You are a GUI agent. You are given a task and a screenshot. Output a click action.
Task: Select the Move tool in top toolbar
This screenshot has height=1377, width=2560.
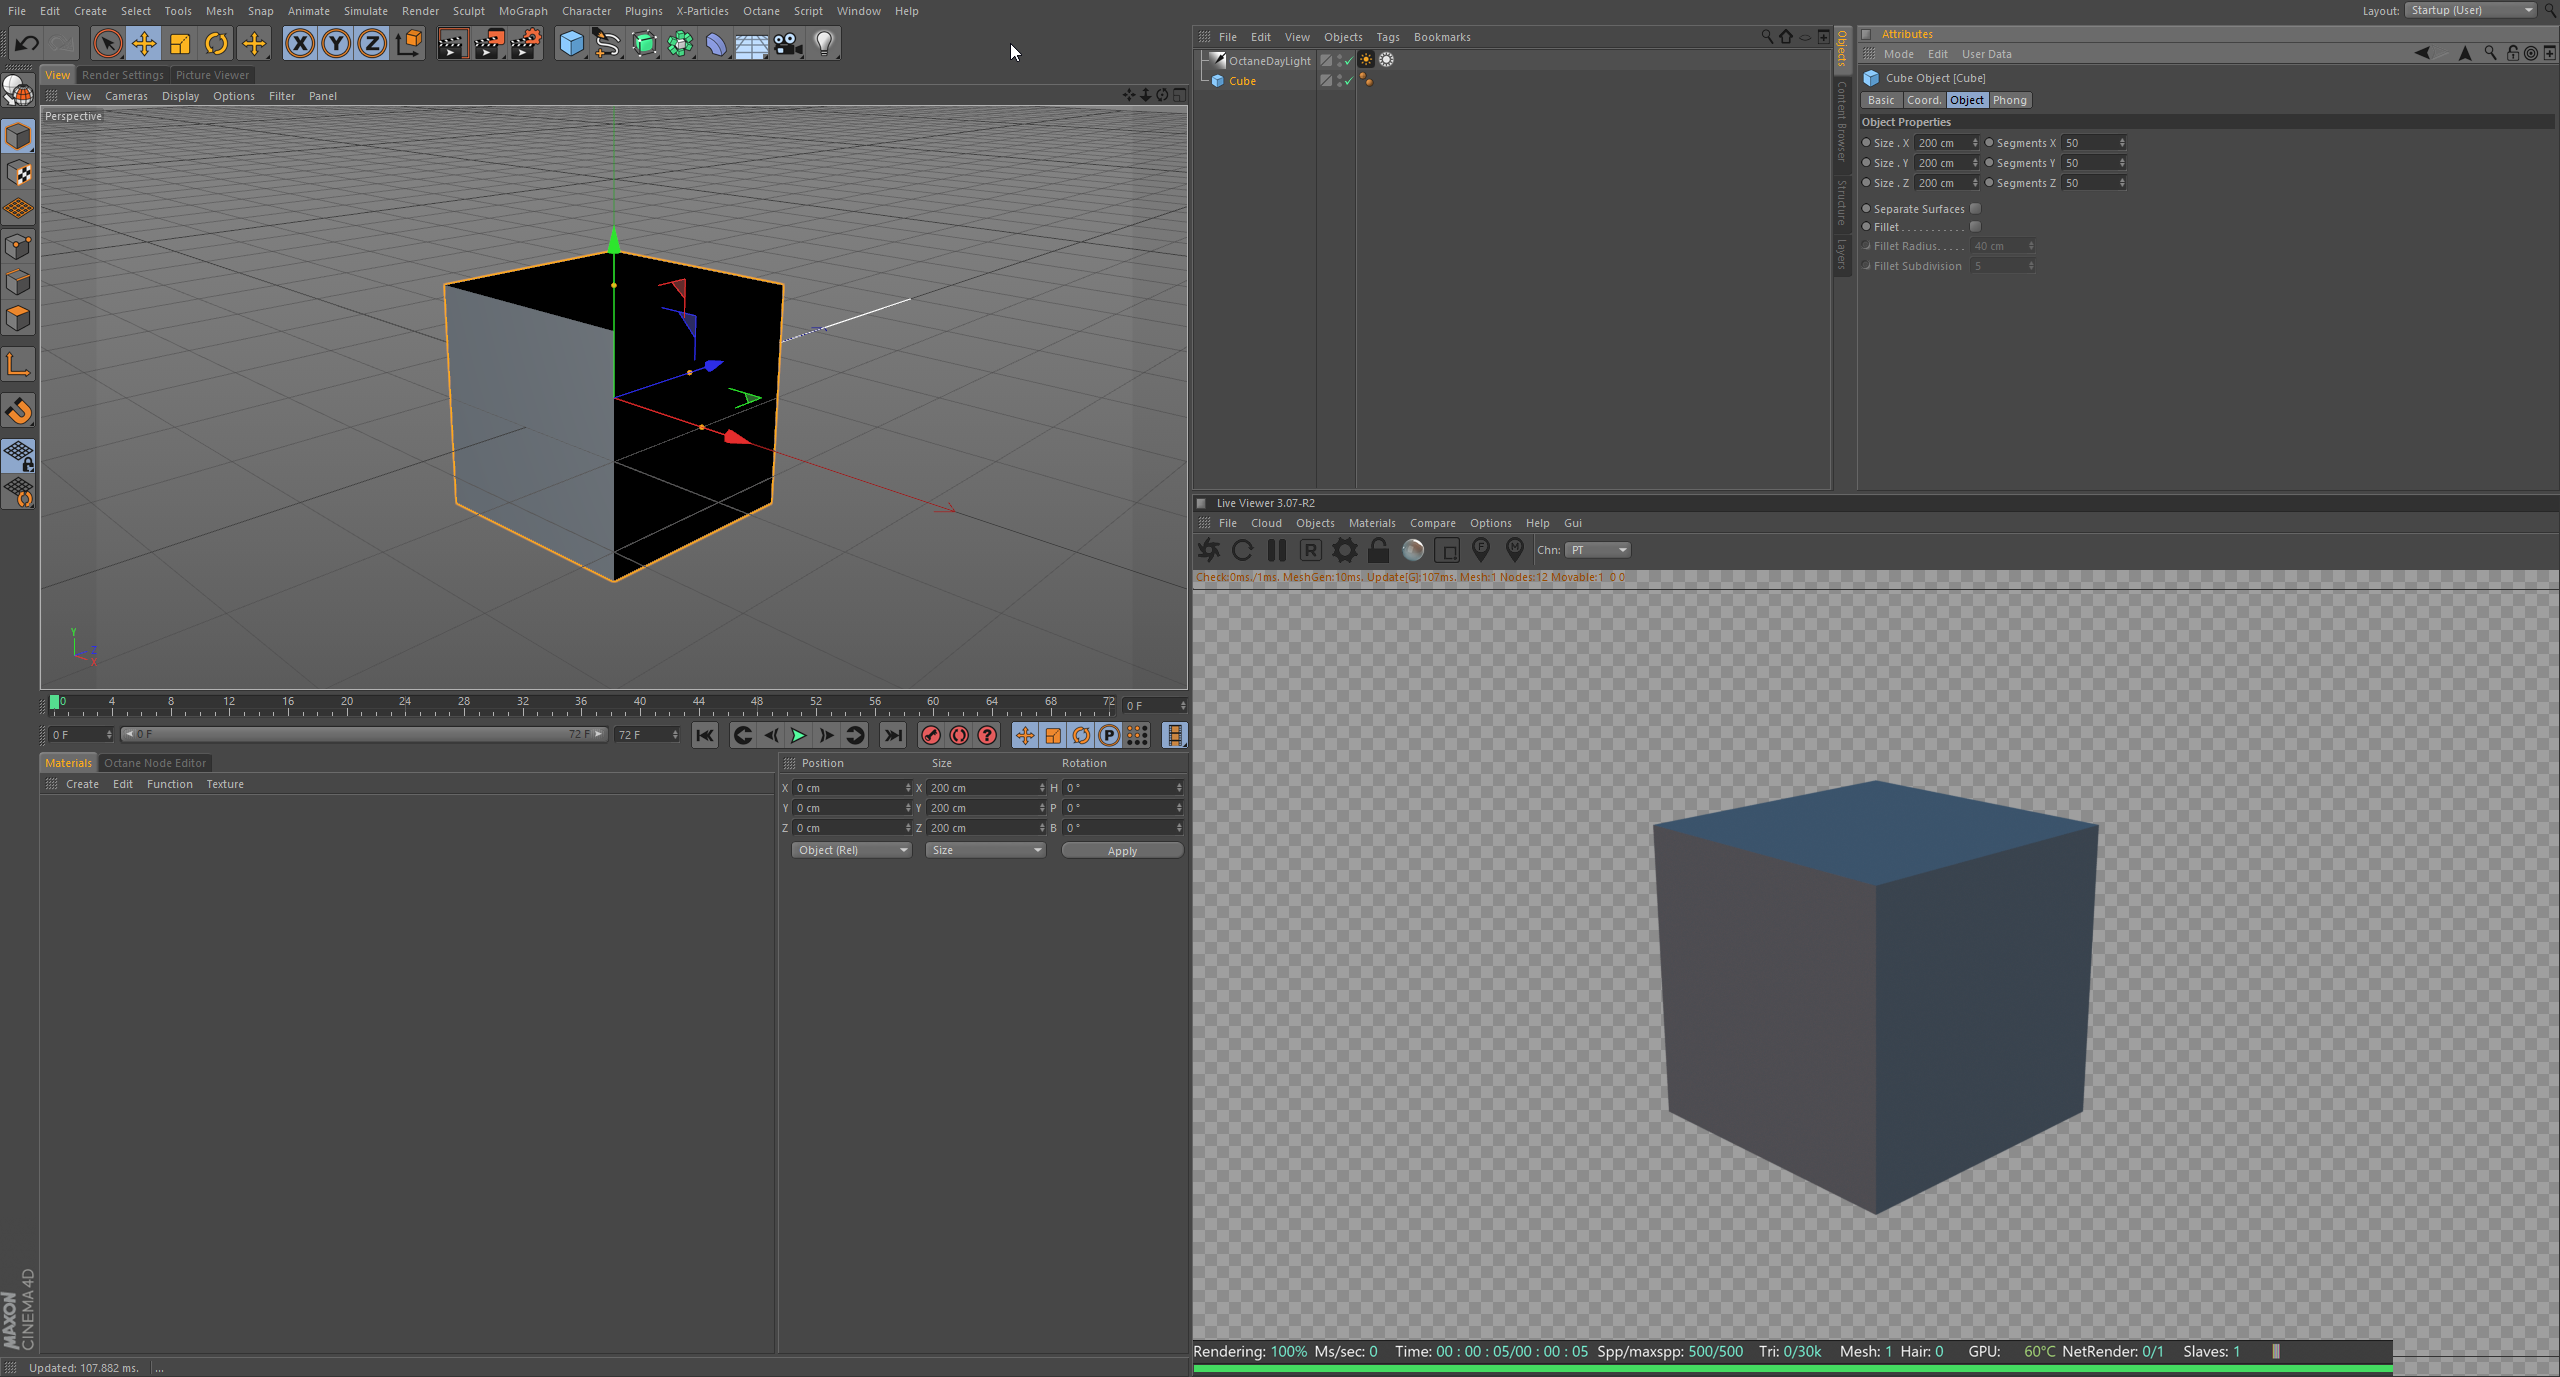144,43
